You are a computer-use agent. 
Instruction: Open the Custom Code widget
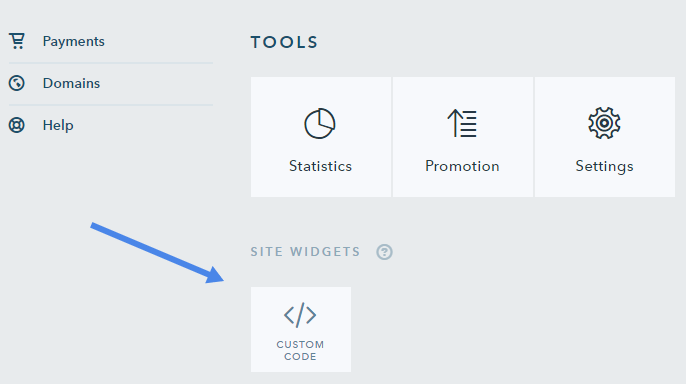pos(301,329)
